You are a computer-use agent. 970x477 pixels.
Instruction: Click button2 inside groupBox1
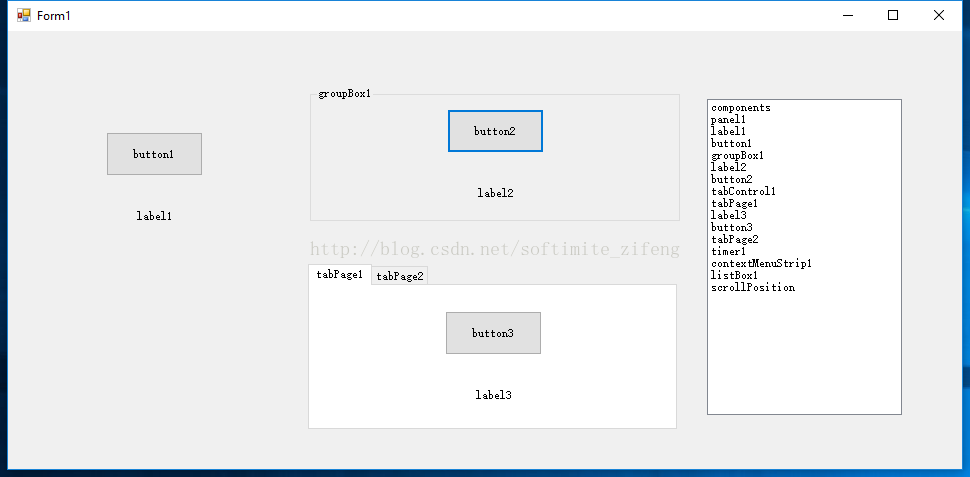[x=495, y=131]
